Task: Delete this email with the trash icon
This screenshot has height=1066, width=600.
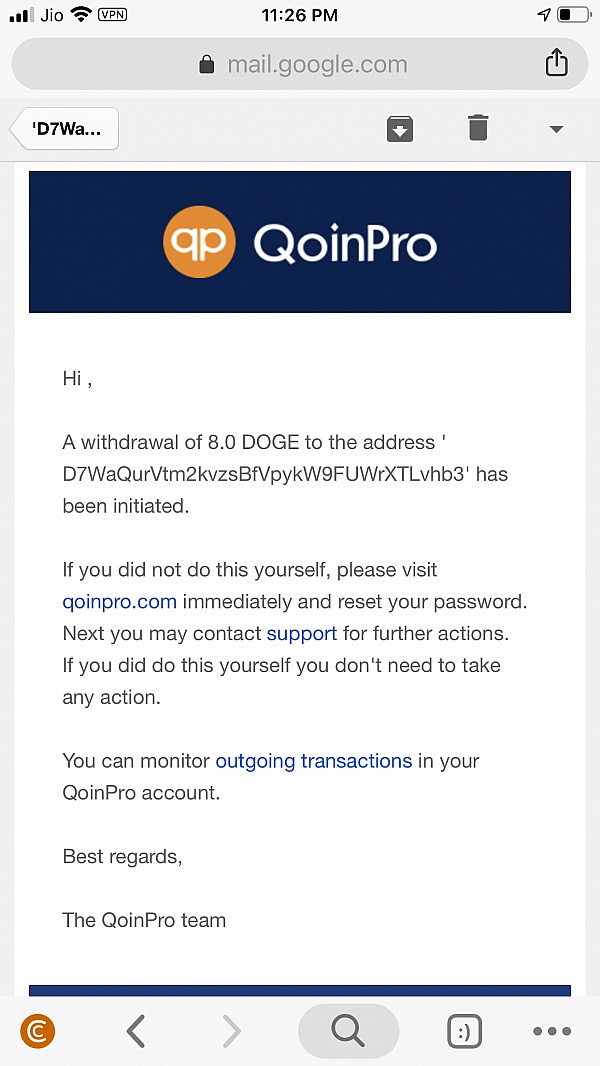Action: pyautogui.click(x=478, y=129)
